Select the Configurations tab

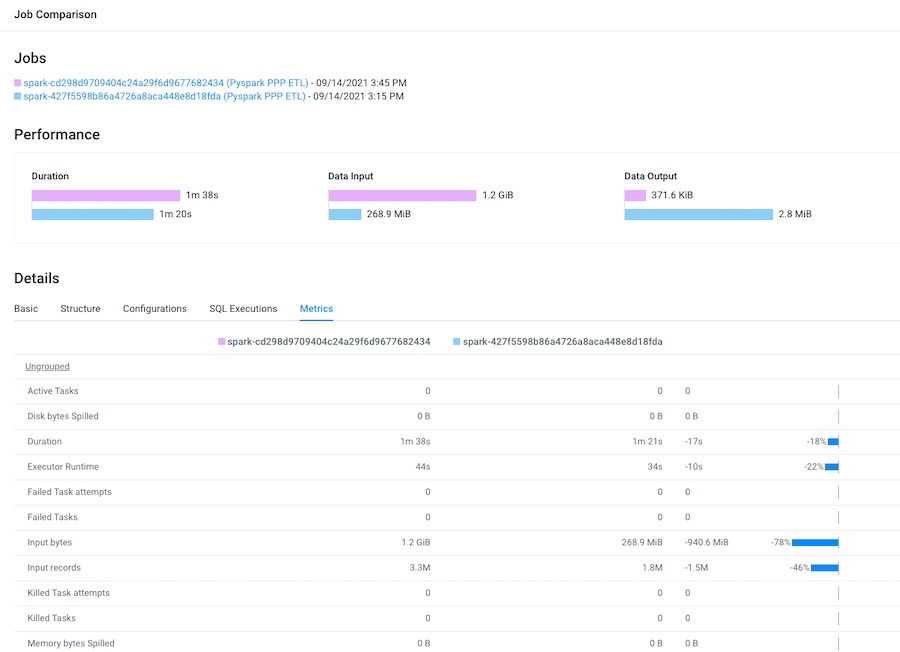click(155, 309)
